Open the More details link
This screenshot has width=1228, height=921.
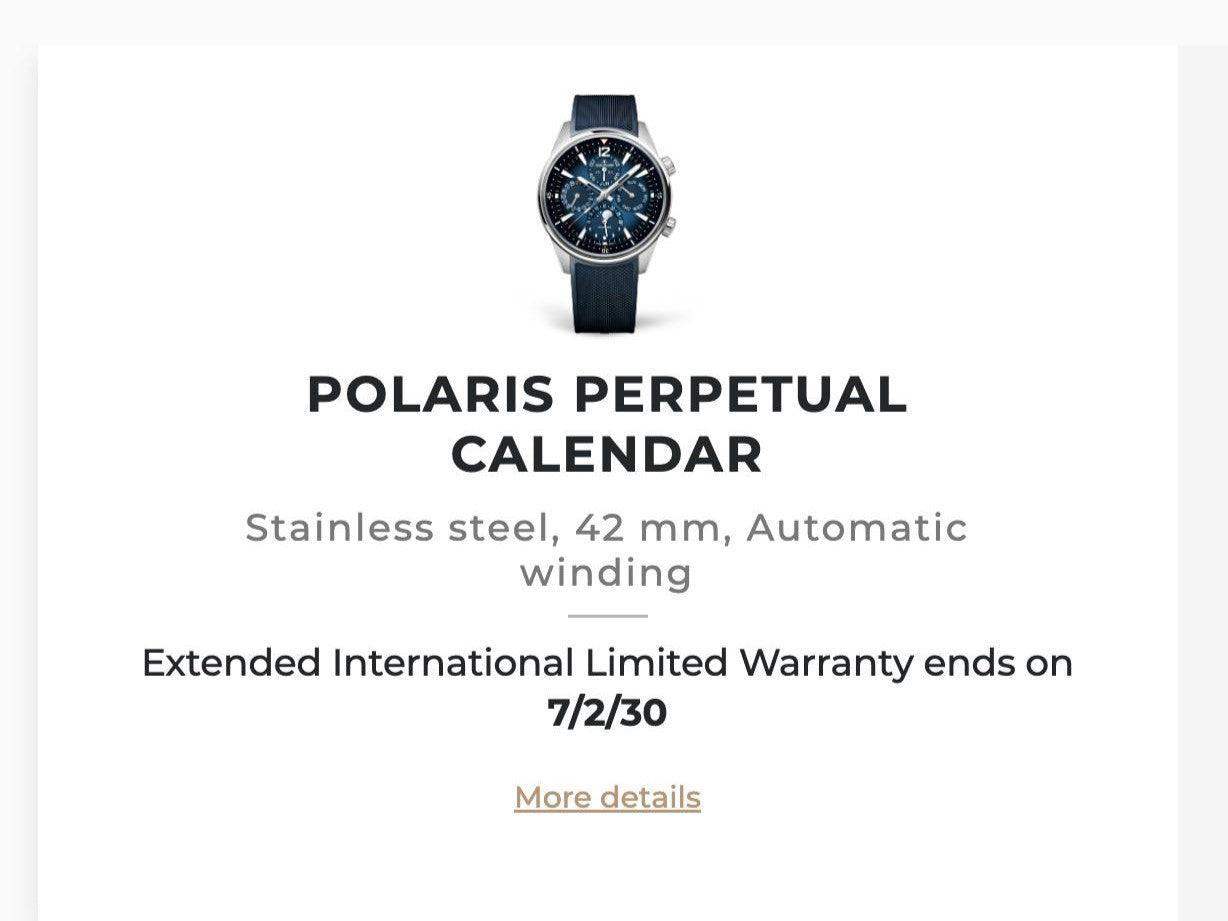pyautogui.click(x=607, y=797)
